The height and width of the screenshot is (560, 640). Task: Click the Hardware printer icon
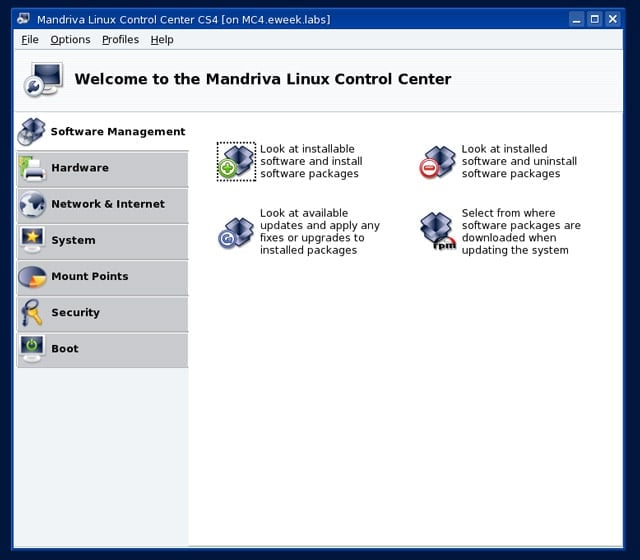32,168
